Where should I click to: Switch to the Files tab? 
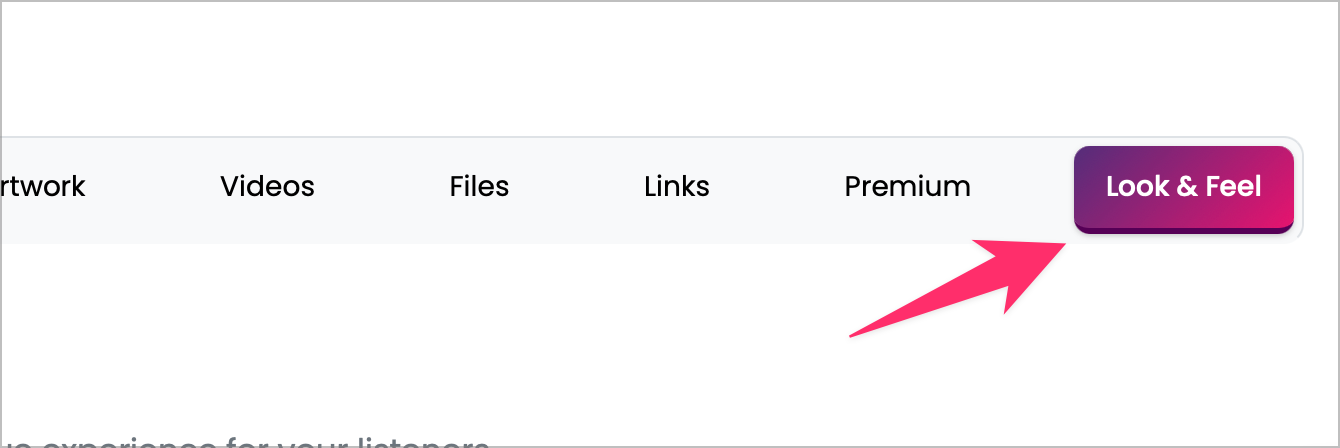(x=479, y=187)
